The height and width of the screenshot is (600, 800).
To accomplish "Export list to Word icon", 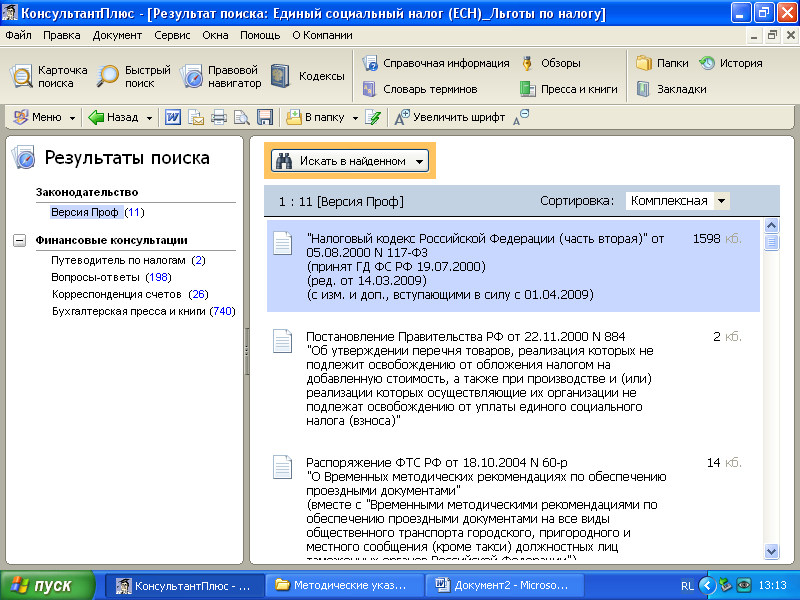I will tap(172, 117).
